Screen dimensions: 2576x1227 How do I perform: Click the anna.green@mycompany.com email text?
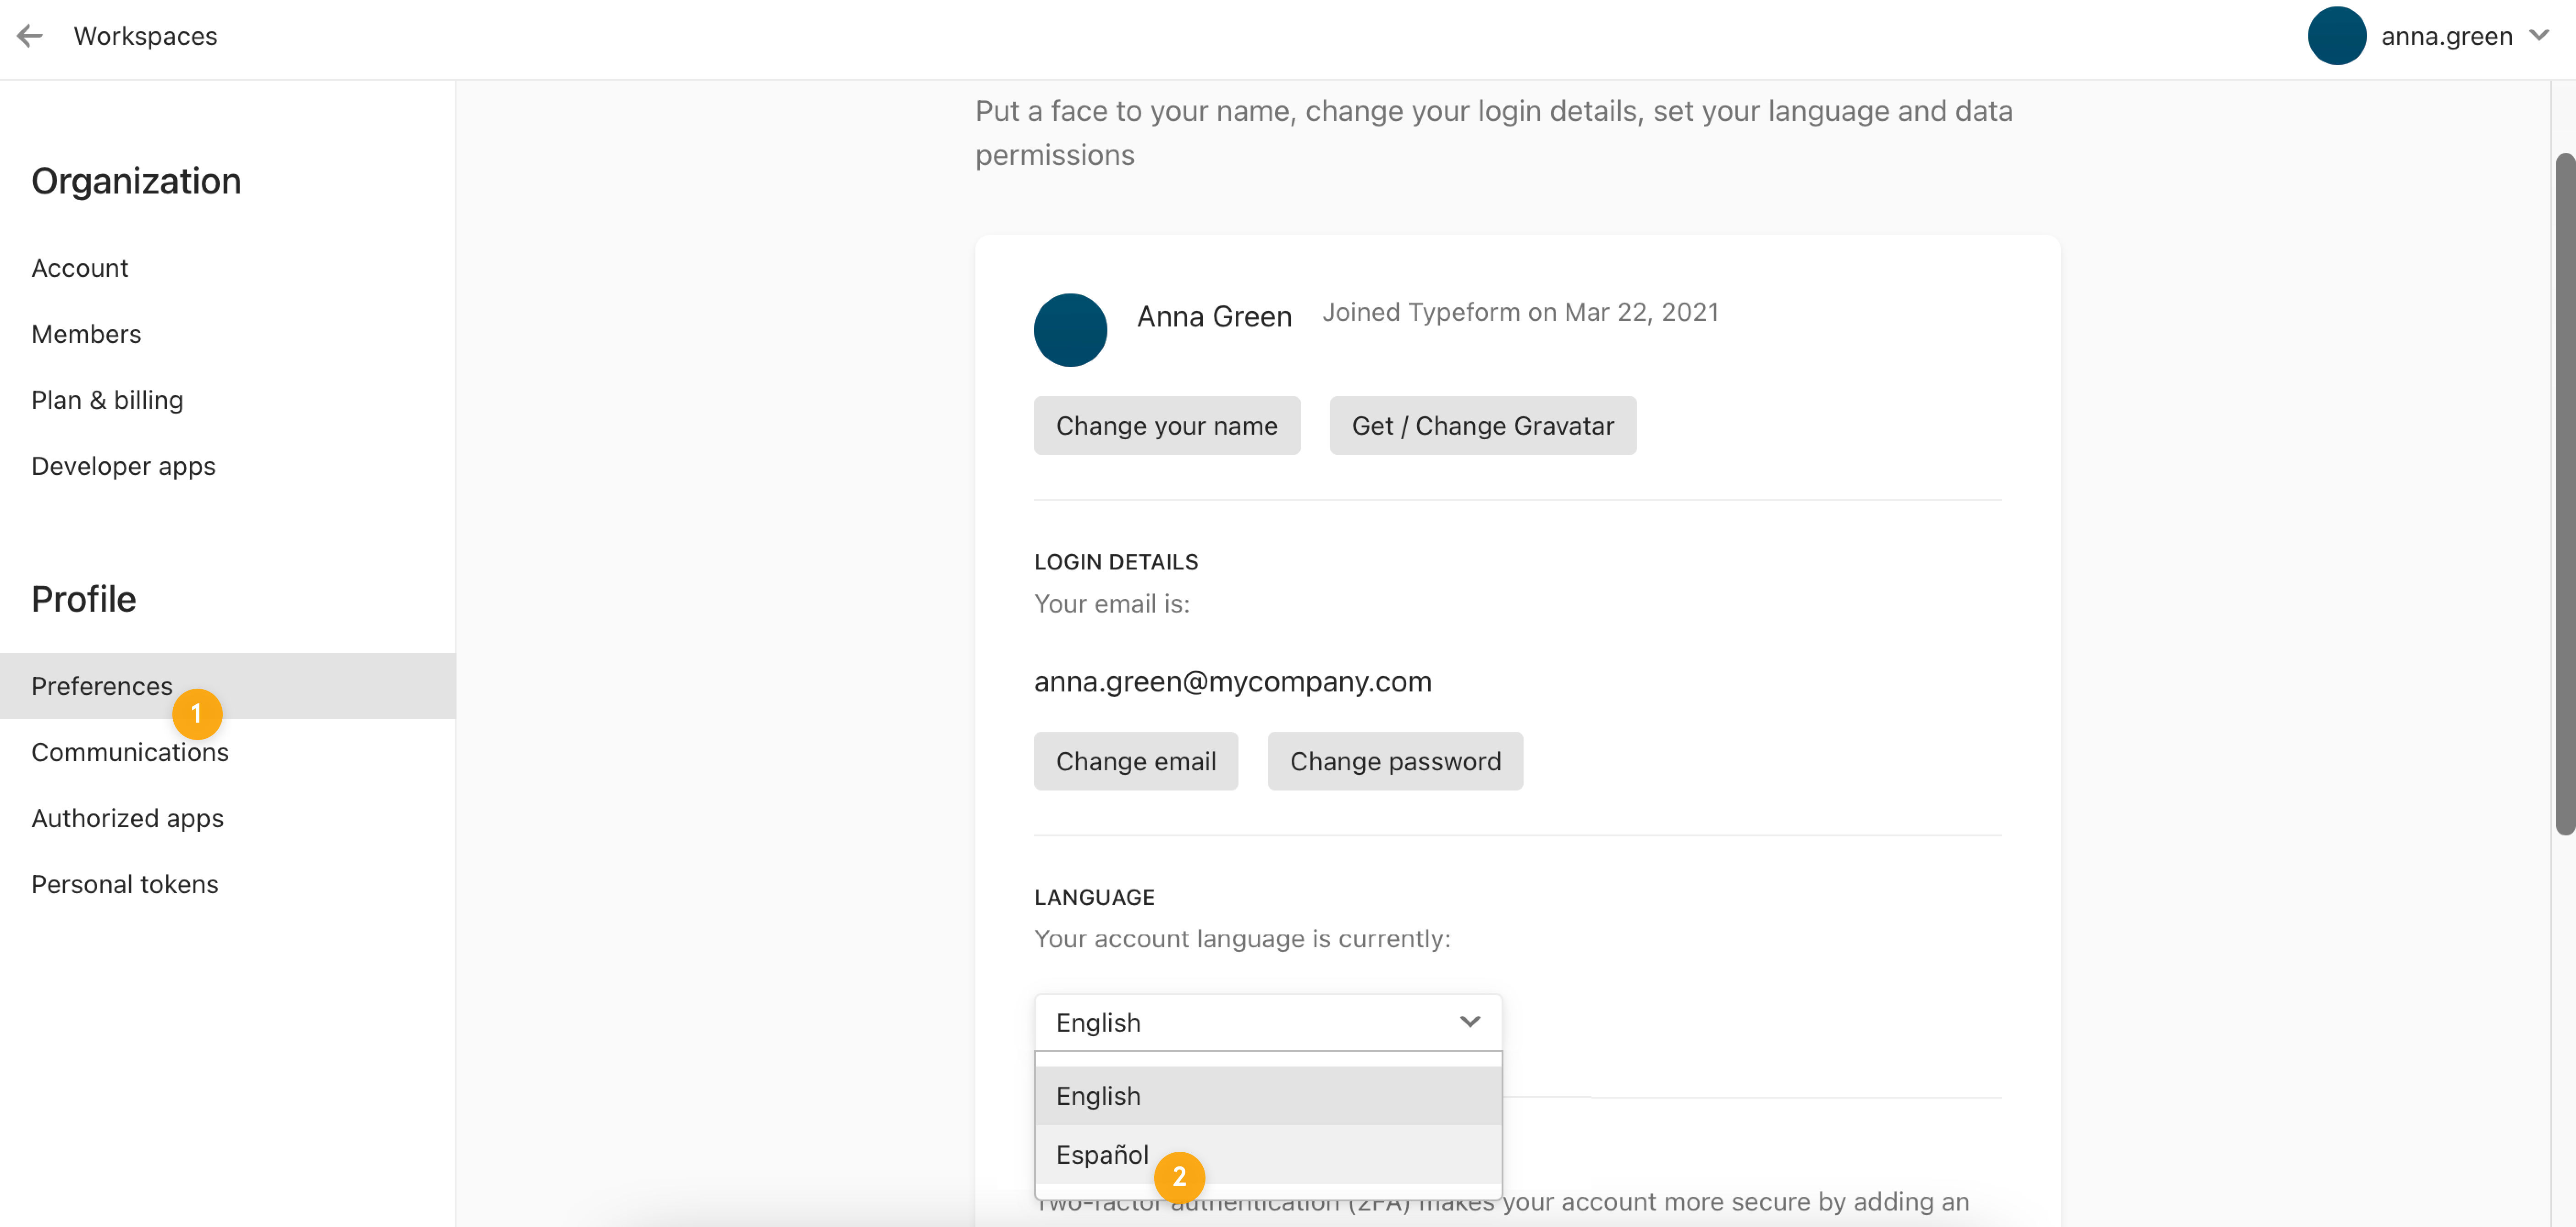coord(1232,682)
